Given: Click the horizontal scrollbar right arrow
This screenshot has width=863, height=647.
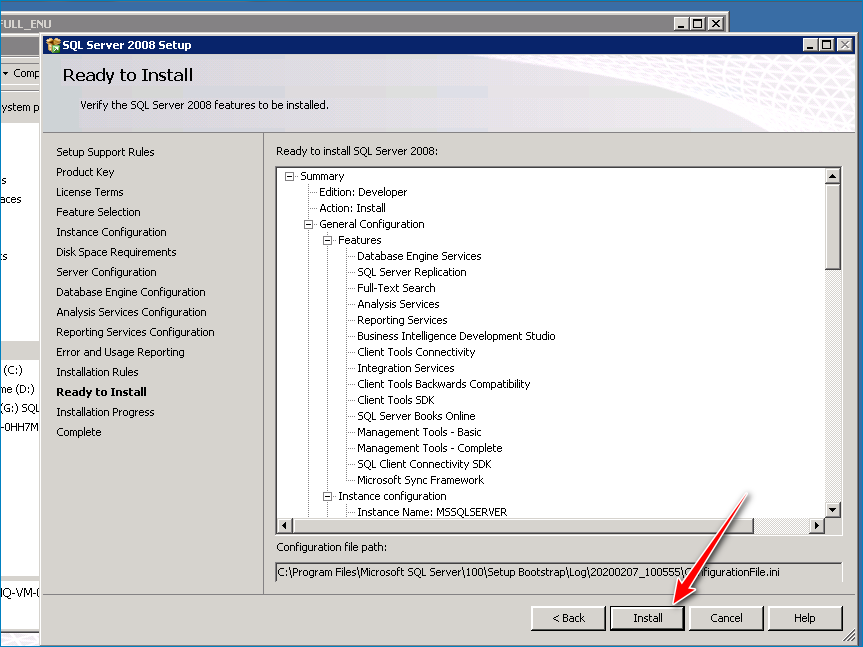Looking at the screenshot, I should (x=817, y=525).
